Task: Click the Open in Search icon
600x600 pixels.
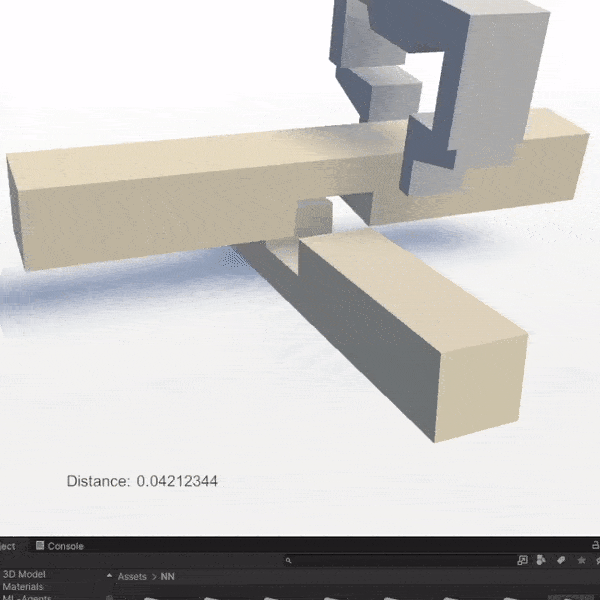Action: pos(522,561)
